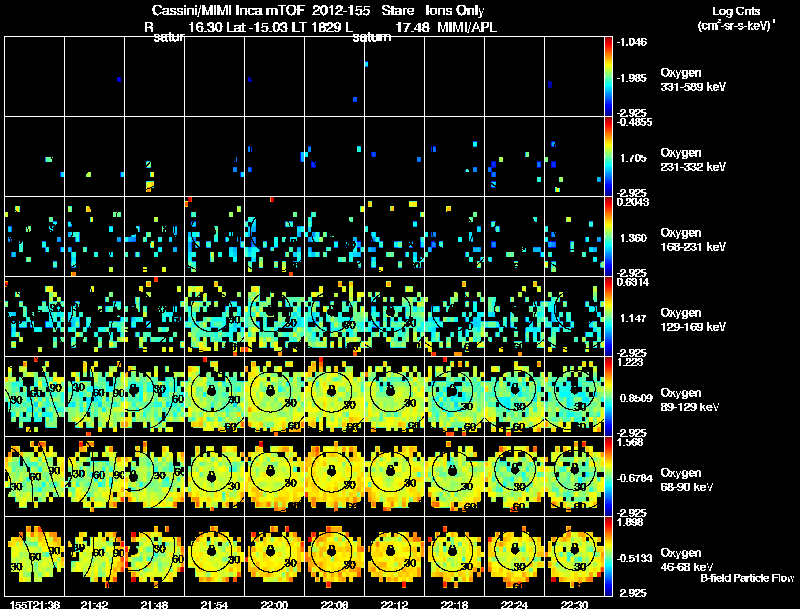Click the 22:12 panel in Oxygen 129-169 keV row

[394, 316]
